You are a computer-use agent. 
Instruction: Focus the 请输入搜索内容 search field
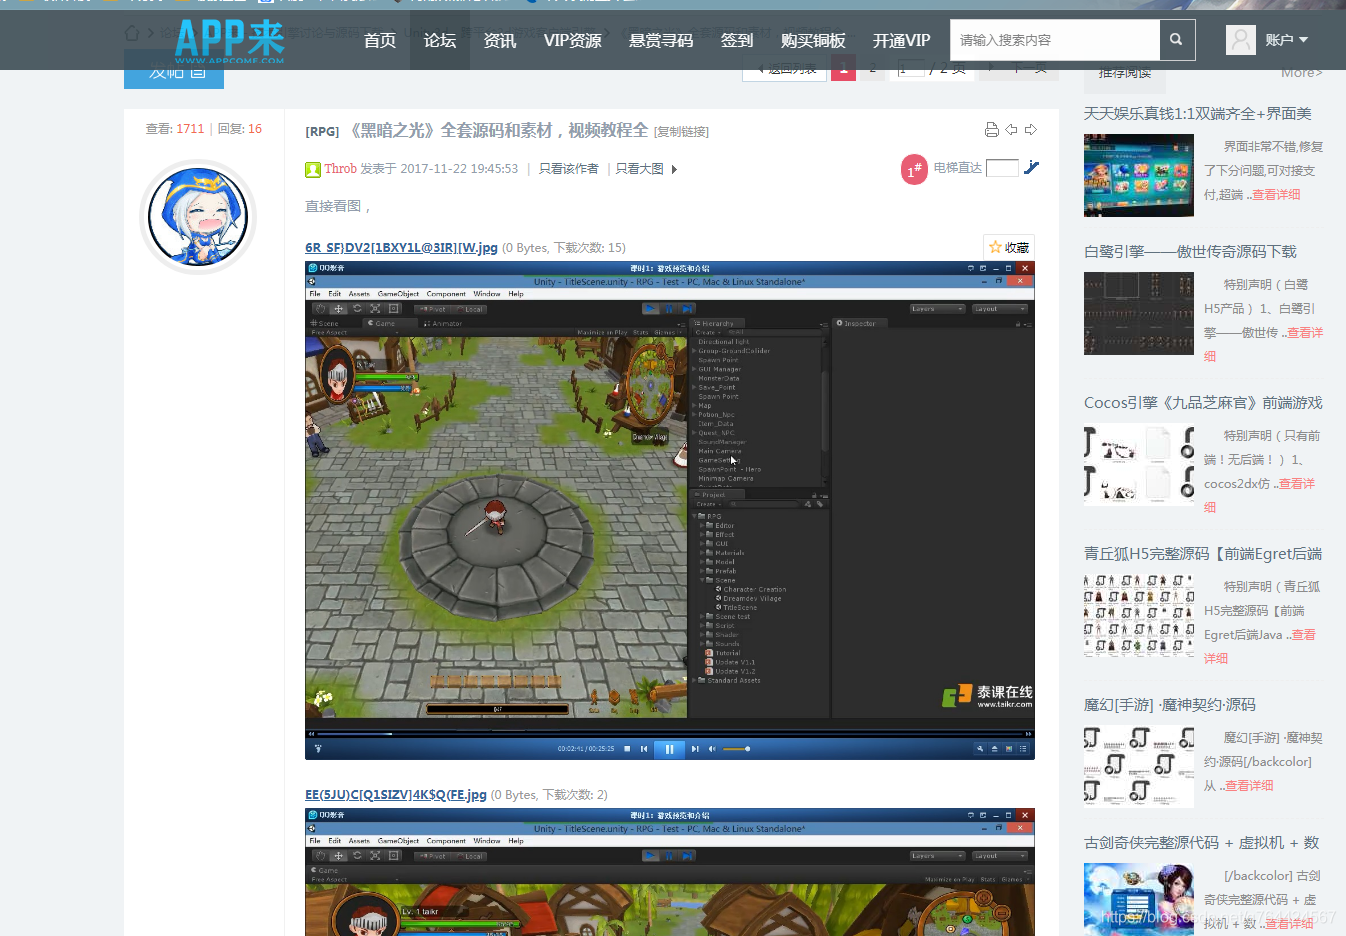[x=1055, y=40]
